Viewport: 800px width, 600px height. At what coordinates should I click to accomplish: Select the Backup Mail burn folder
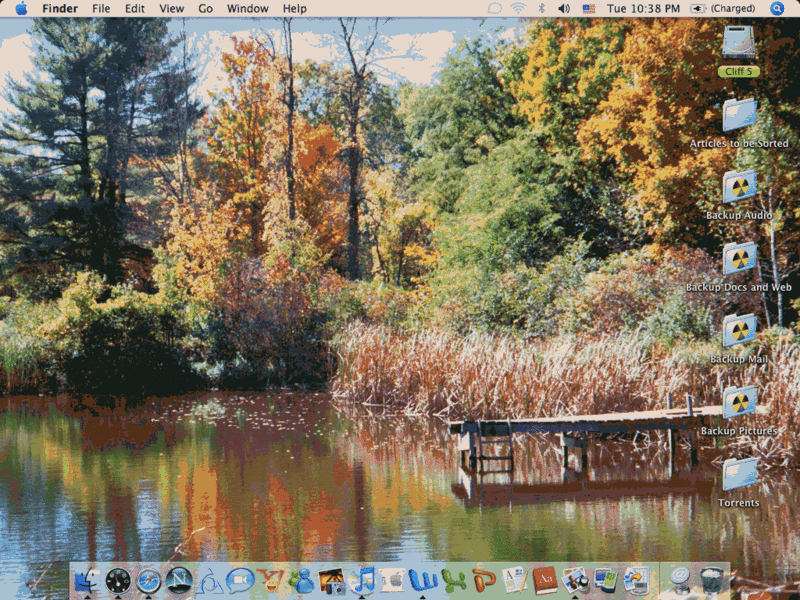tap(739, 331)
